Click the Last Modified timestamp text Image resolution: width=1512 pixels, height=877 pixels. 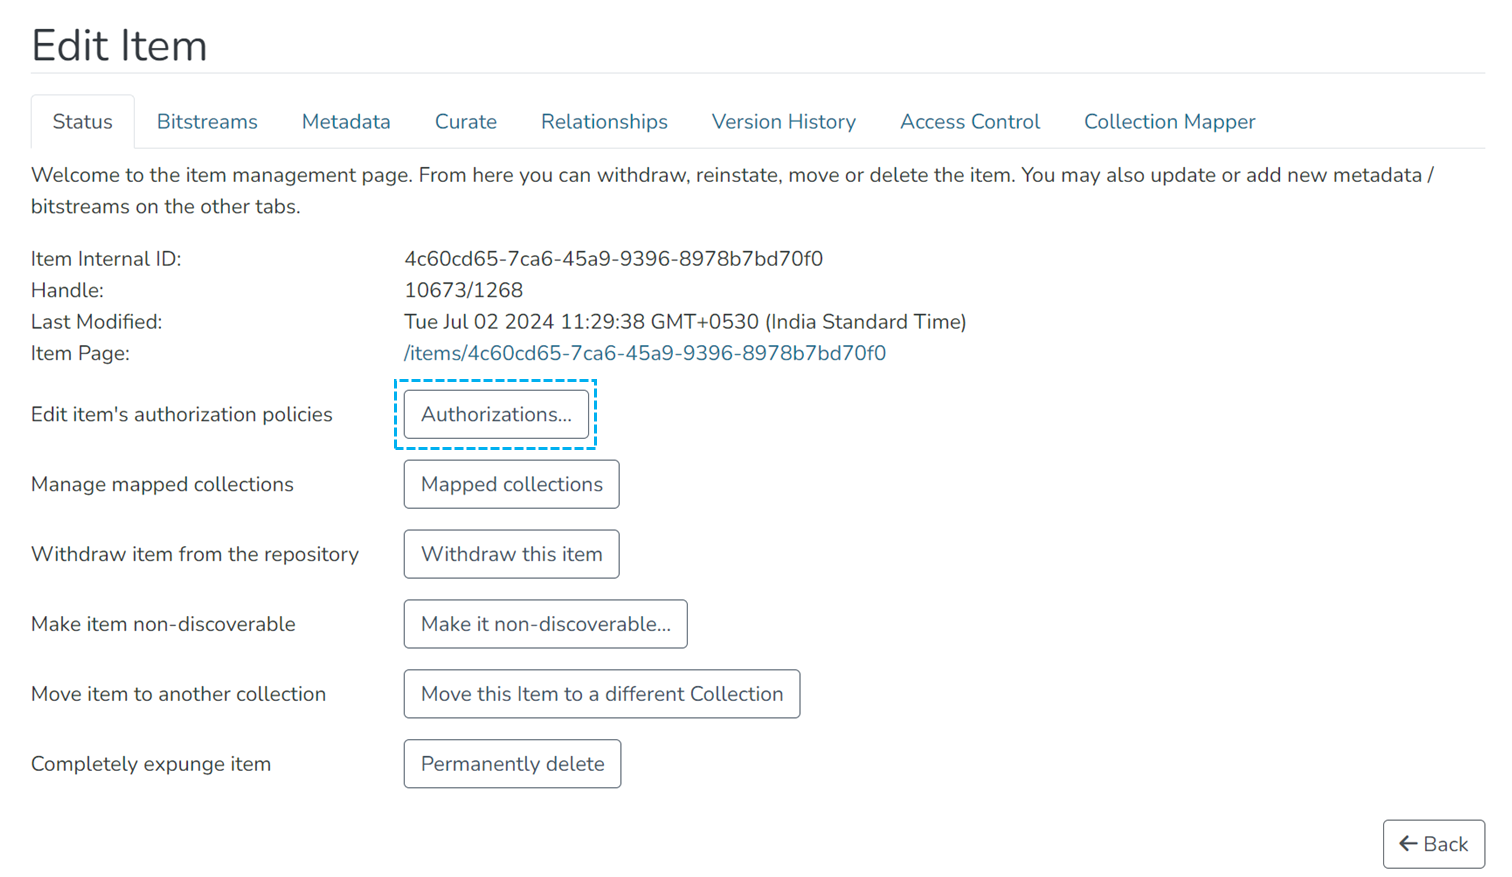[684, 322]
